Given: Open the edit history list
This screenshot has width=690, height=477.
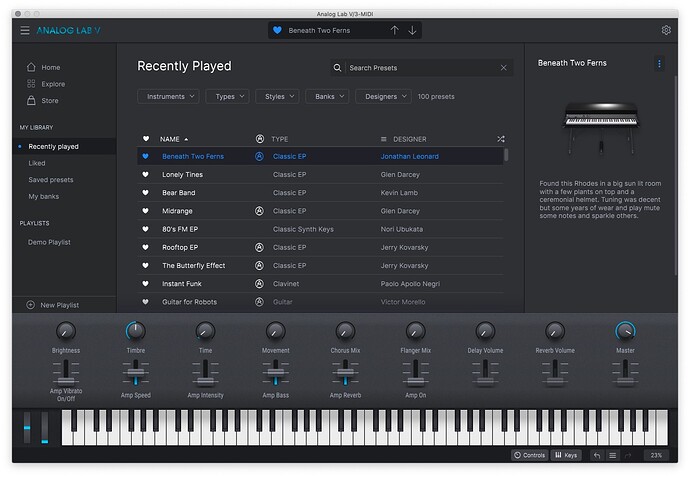Looking at the screenshot, I should point(612,455).
